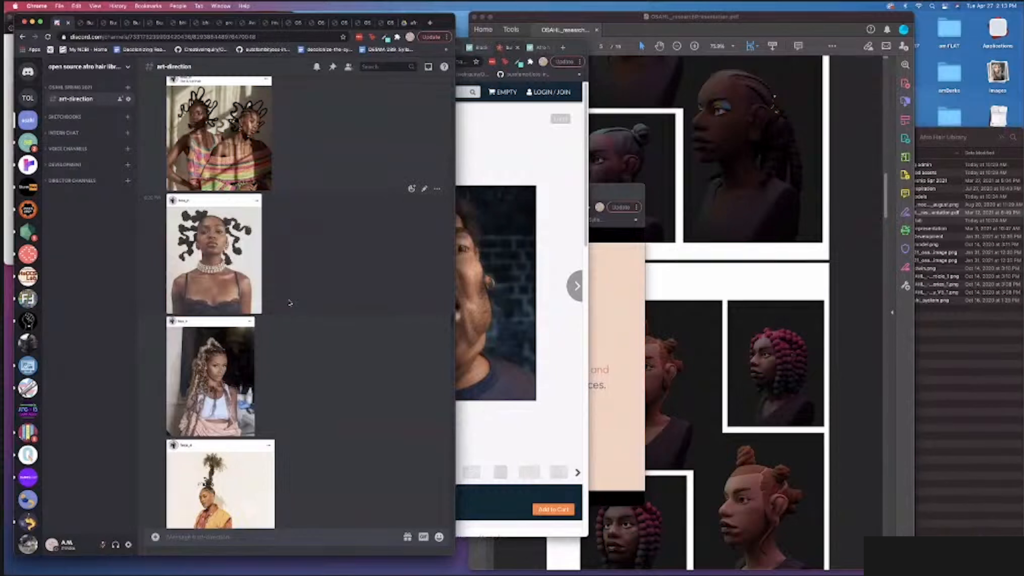Open palm-tree hairstyle image thumbnail
Screen dimensions: 1024x576
(221, 484)
